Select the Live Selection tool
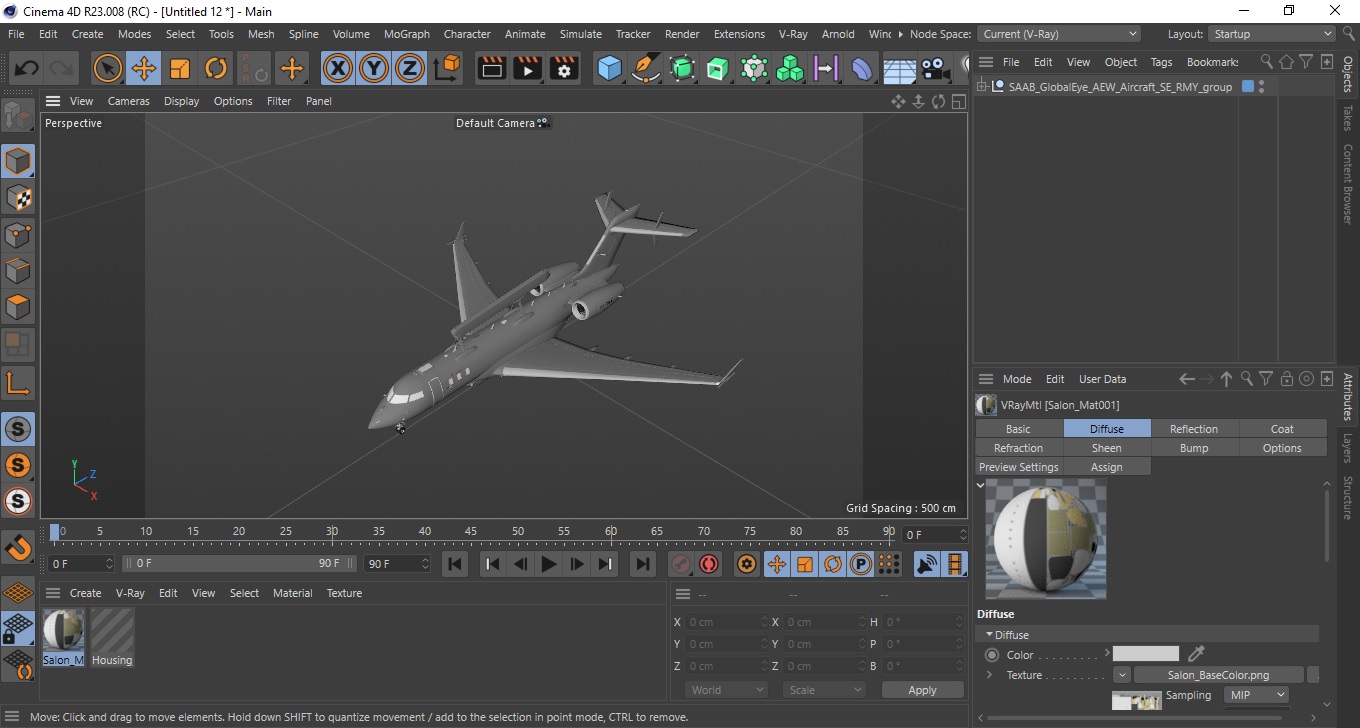The image size is (1360, 728). pos(107,68)
